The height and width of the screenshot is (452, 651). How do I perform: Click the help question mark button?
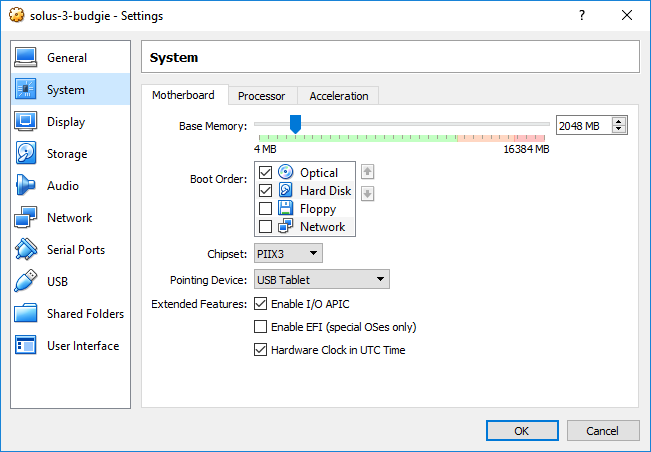pyautogui.click(x=582, y=15)
